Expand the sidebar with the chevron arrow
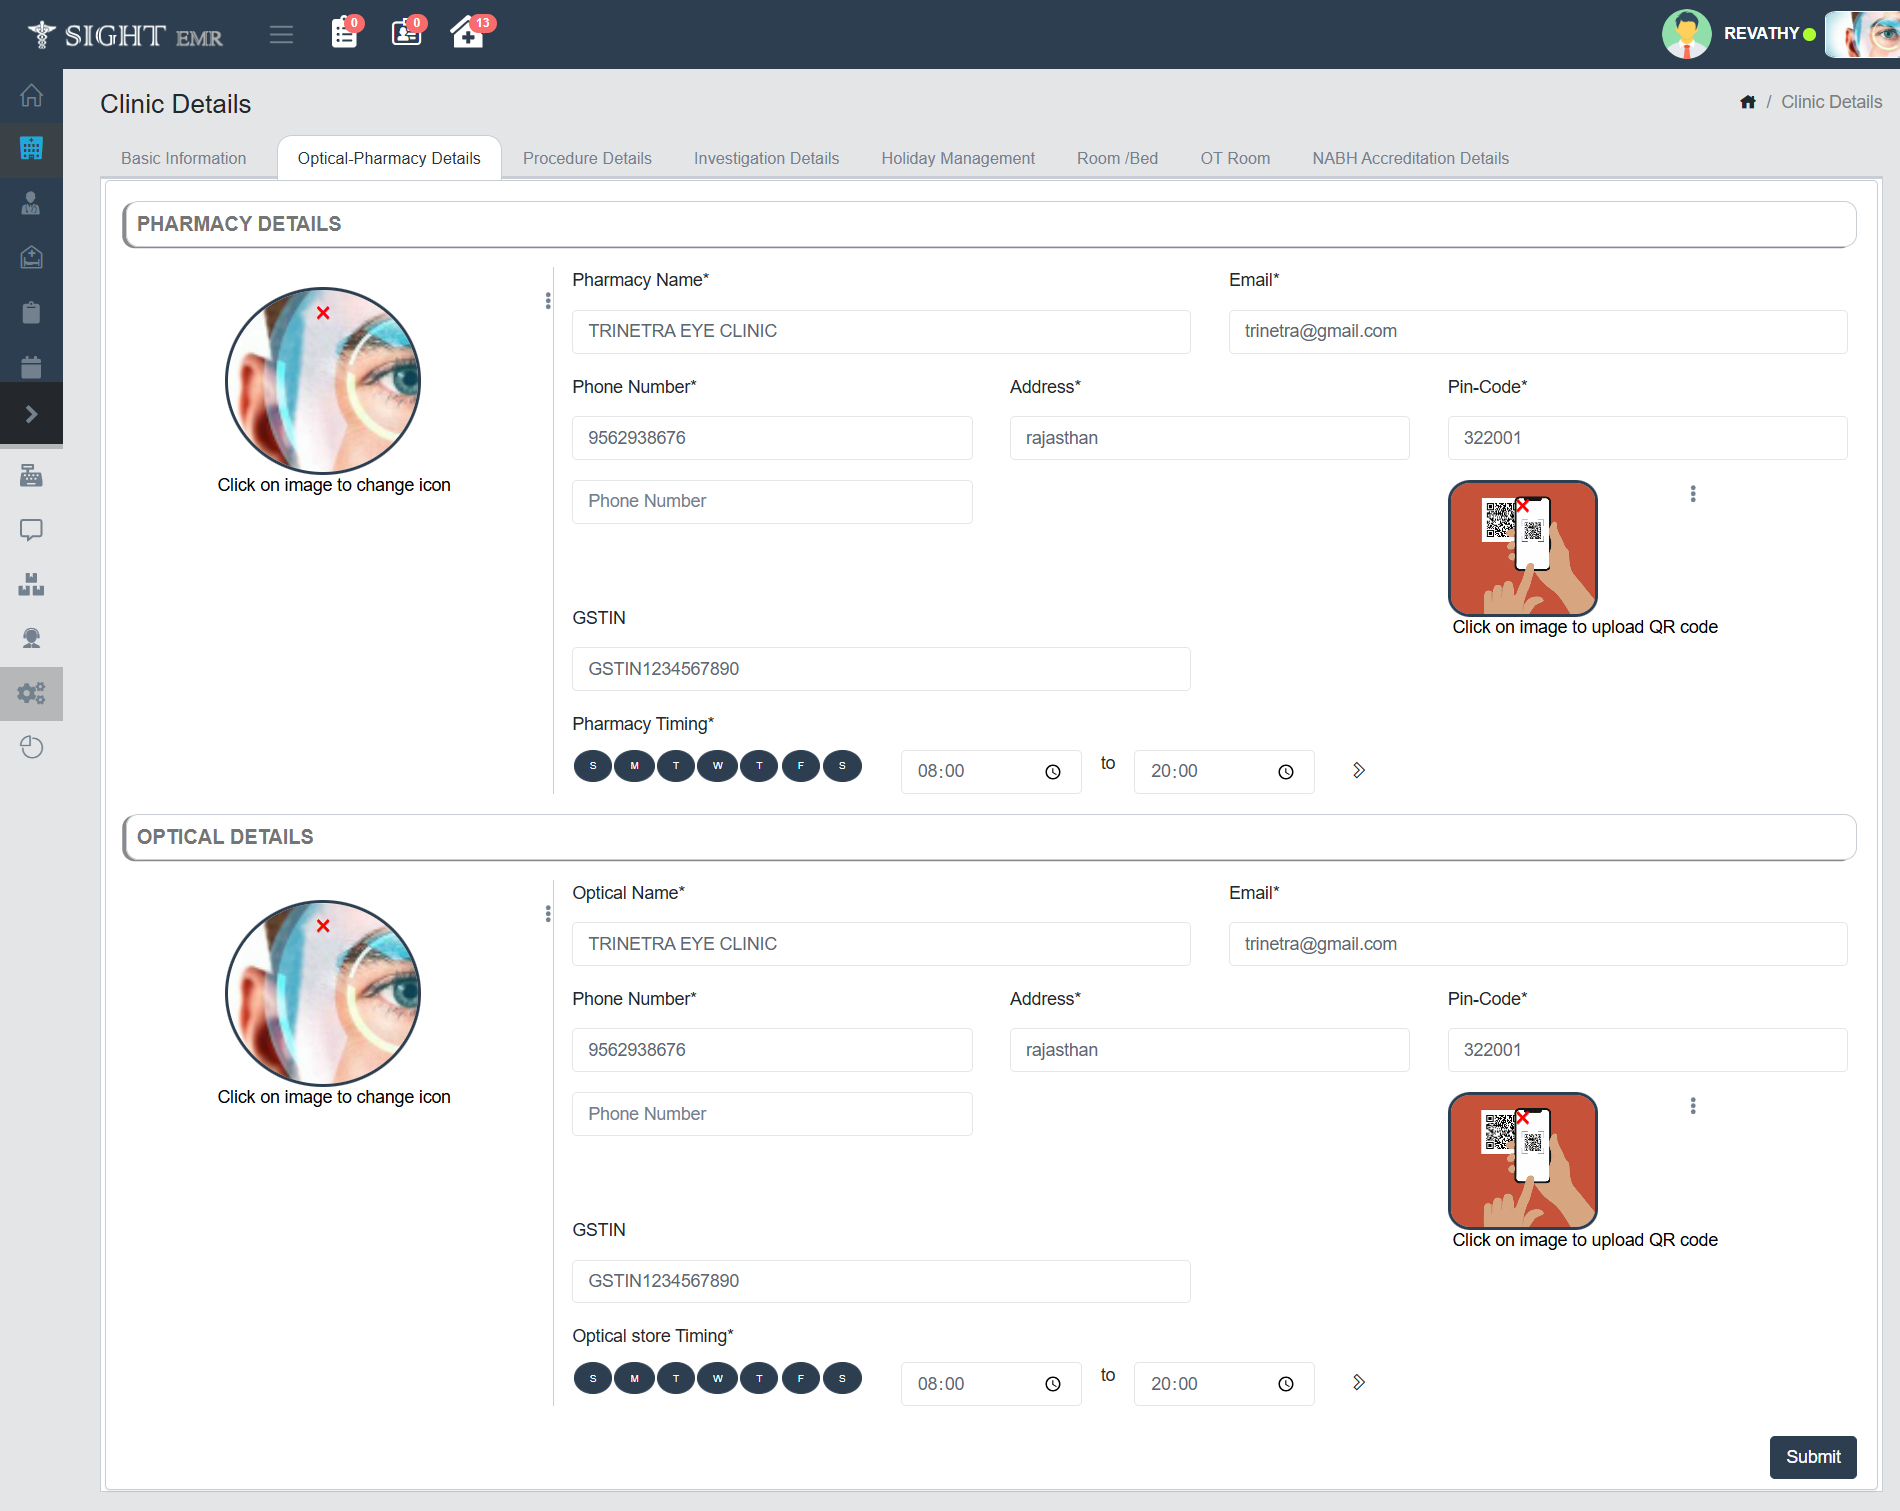Viewport: 1900px width, 1511px height. (31, 414)
